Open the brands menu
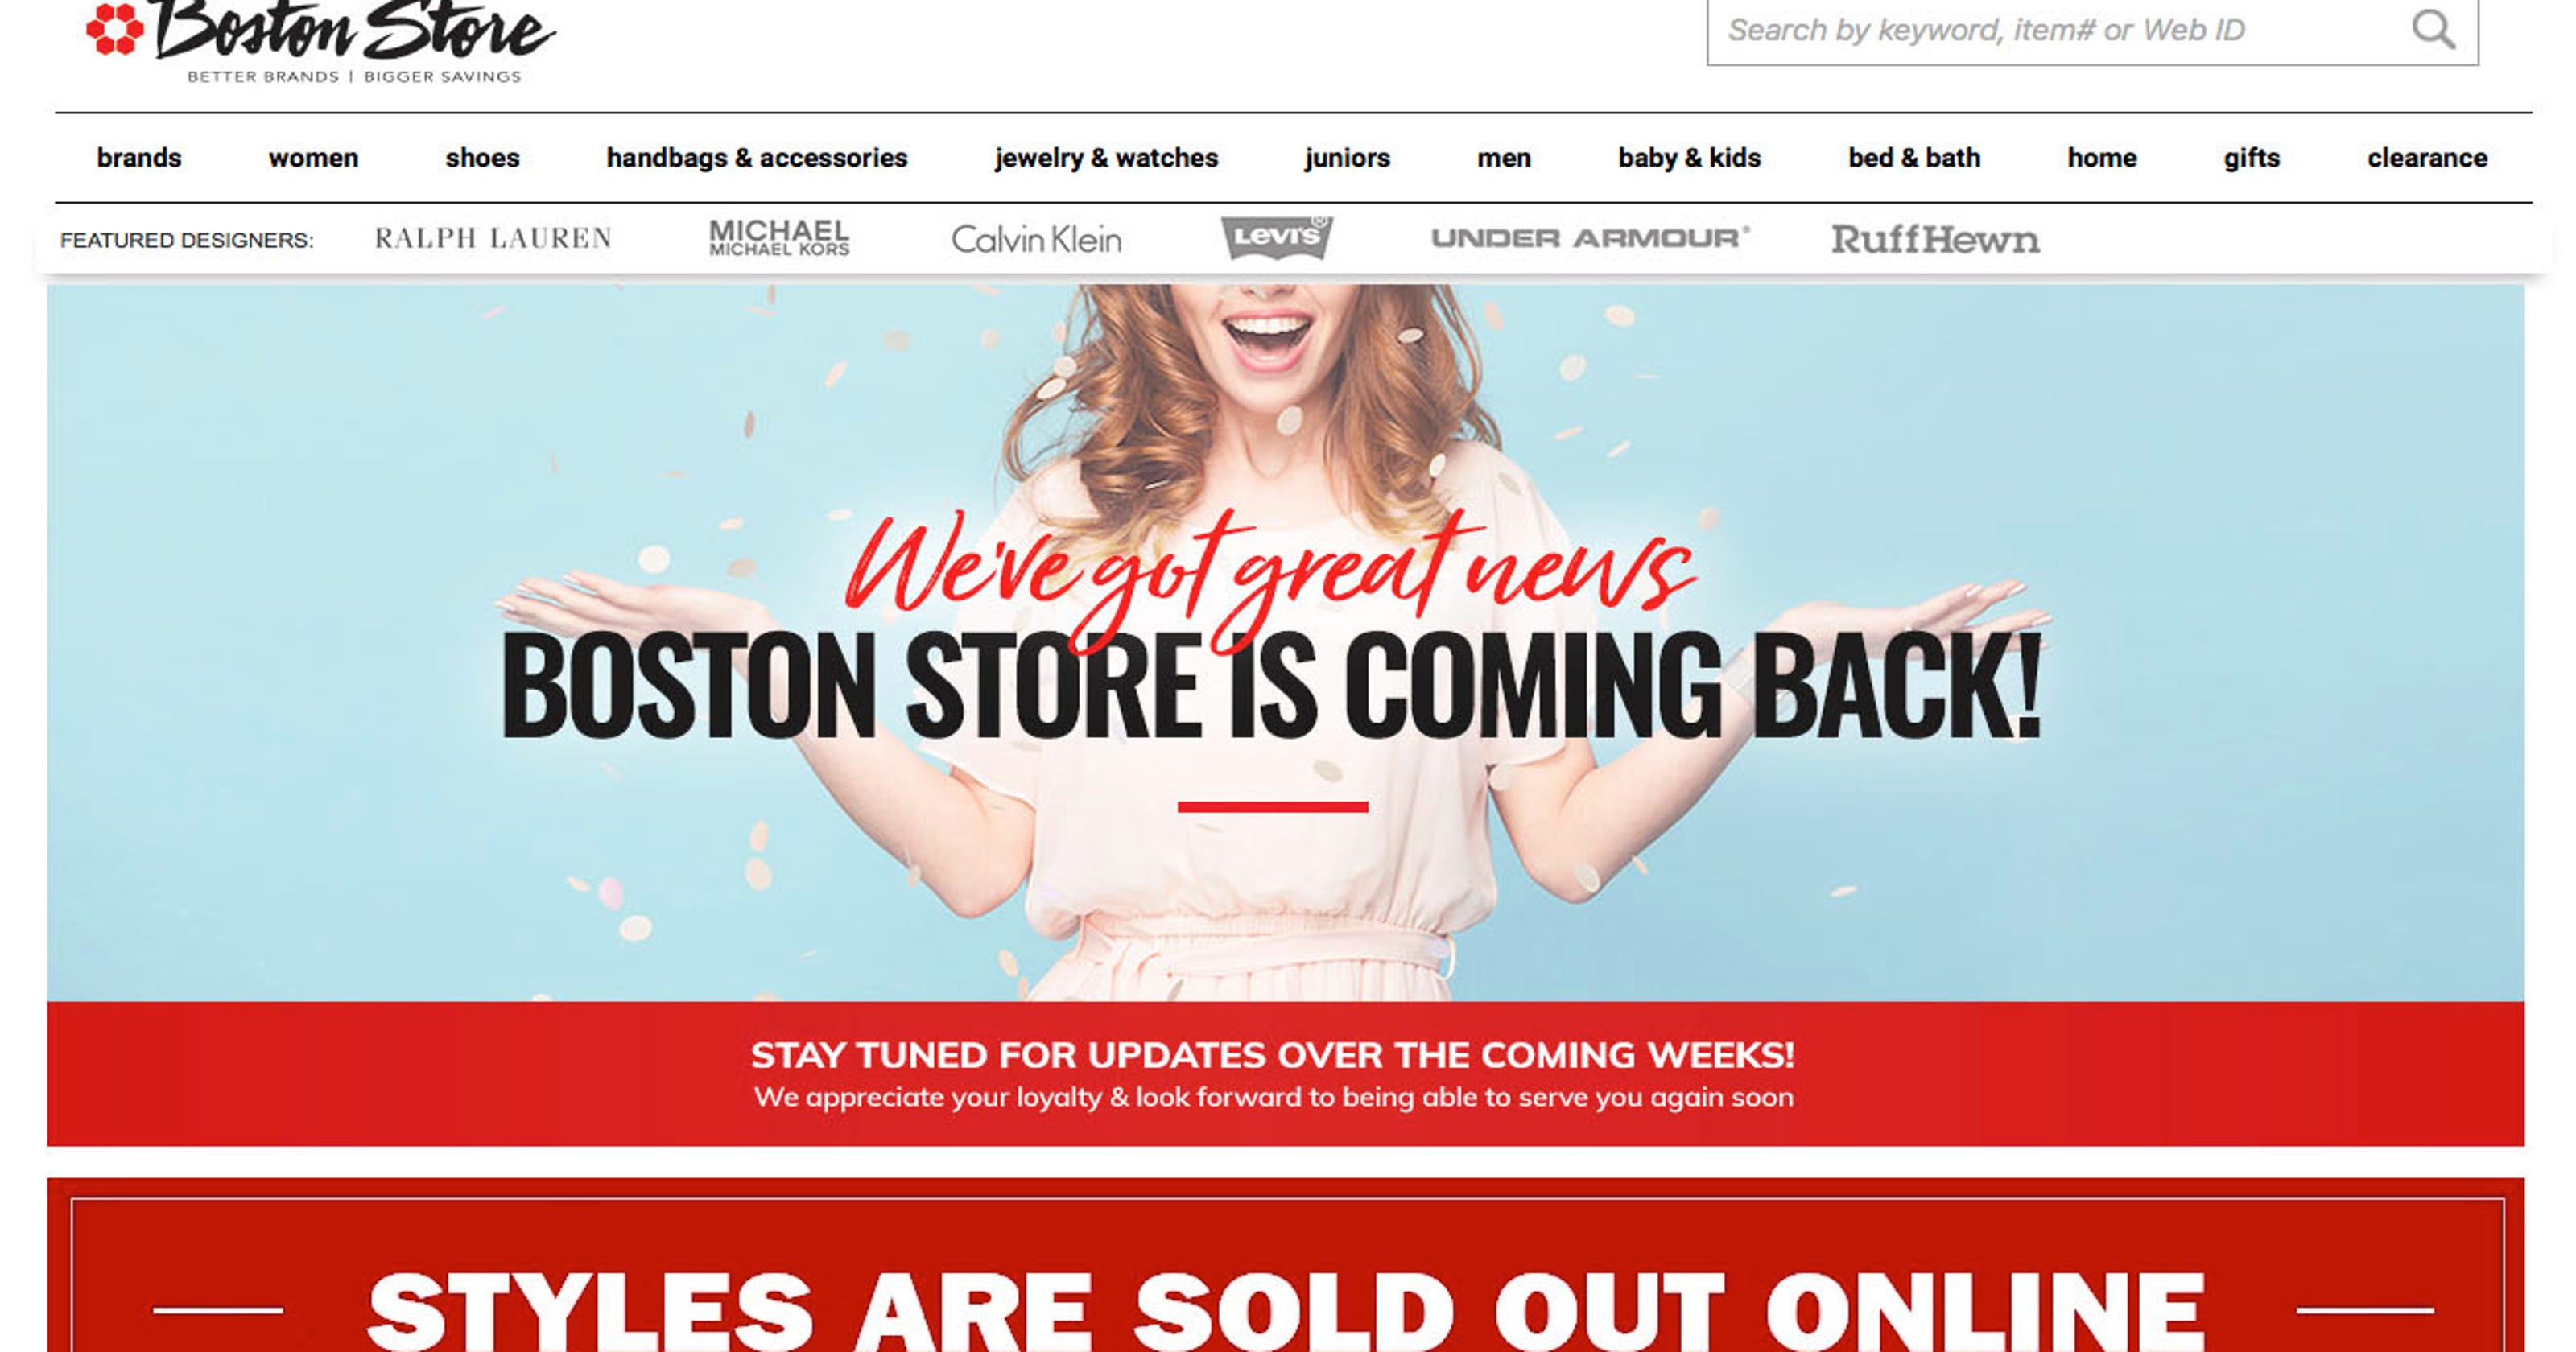Image resolution: width=2576 pixels, height=1352 pixels. (139, 158)
